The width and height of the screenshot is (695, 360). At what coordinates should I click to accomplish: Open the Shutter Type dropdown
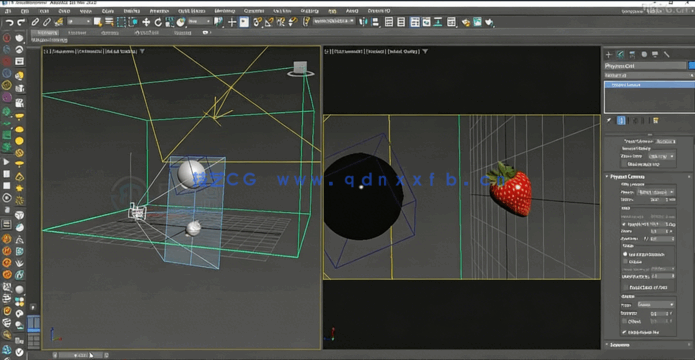(656, 305)
